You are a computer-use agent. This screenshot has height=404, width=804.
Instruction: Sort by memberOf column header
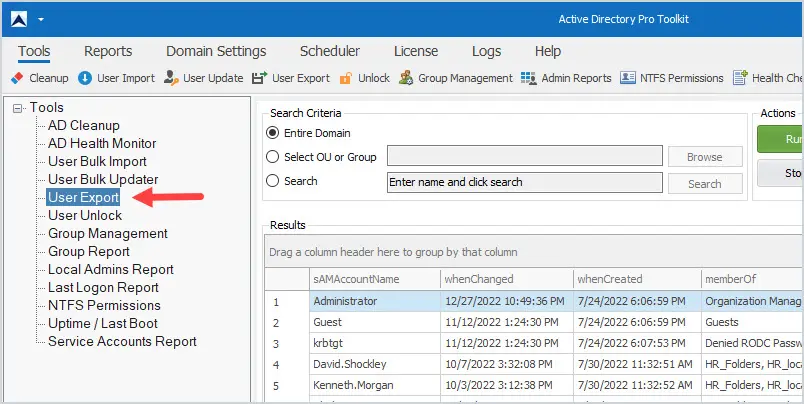pyautogui.click(x=752, y=279)
